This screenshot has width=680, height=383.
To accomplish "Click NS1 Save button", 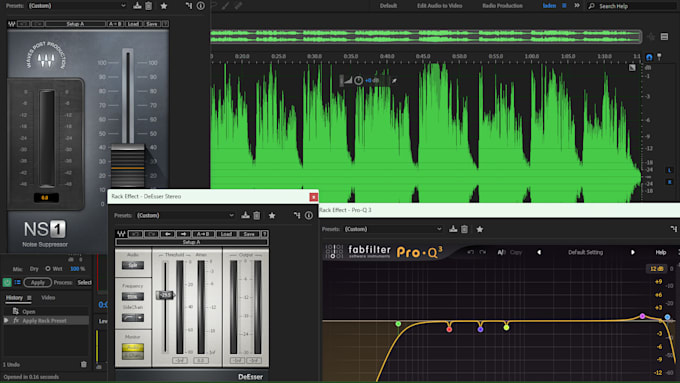I will (x=152, y=24).
